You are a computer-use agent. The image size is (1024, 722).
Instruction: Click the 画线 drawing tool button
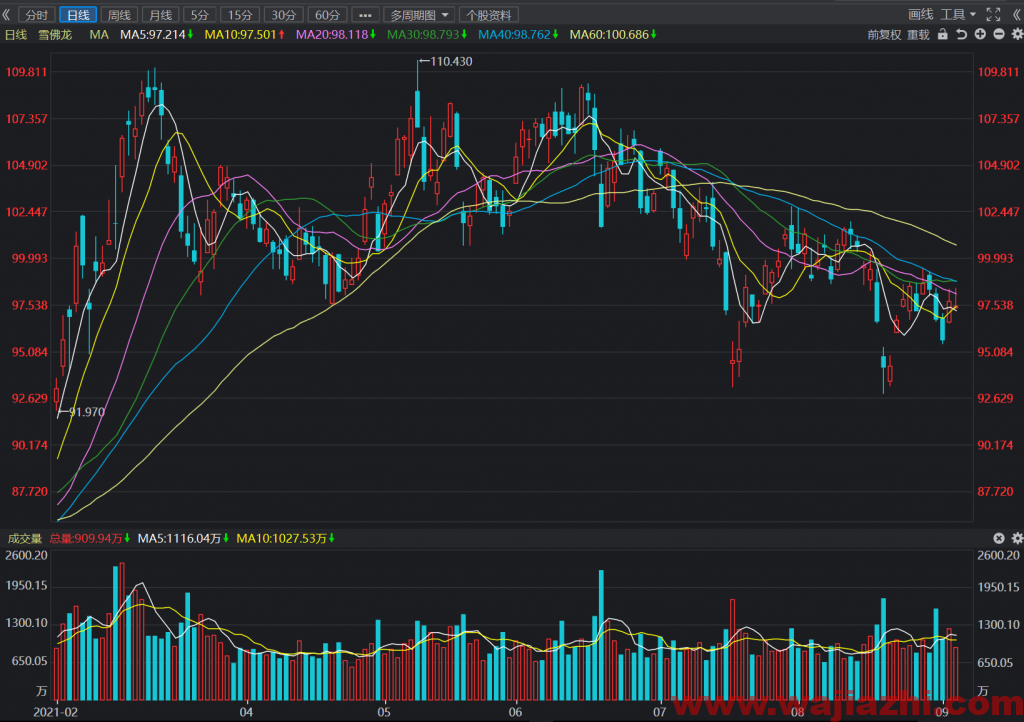coord(920,14)
